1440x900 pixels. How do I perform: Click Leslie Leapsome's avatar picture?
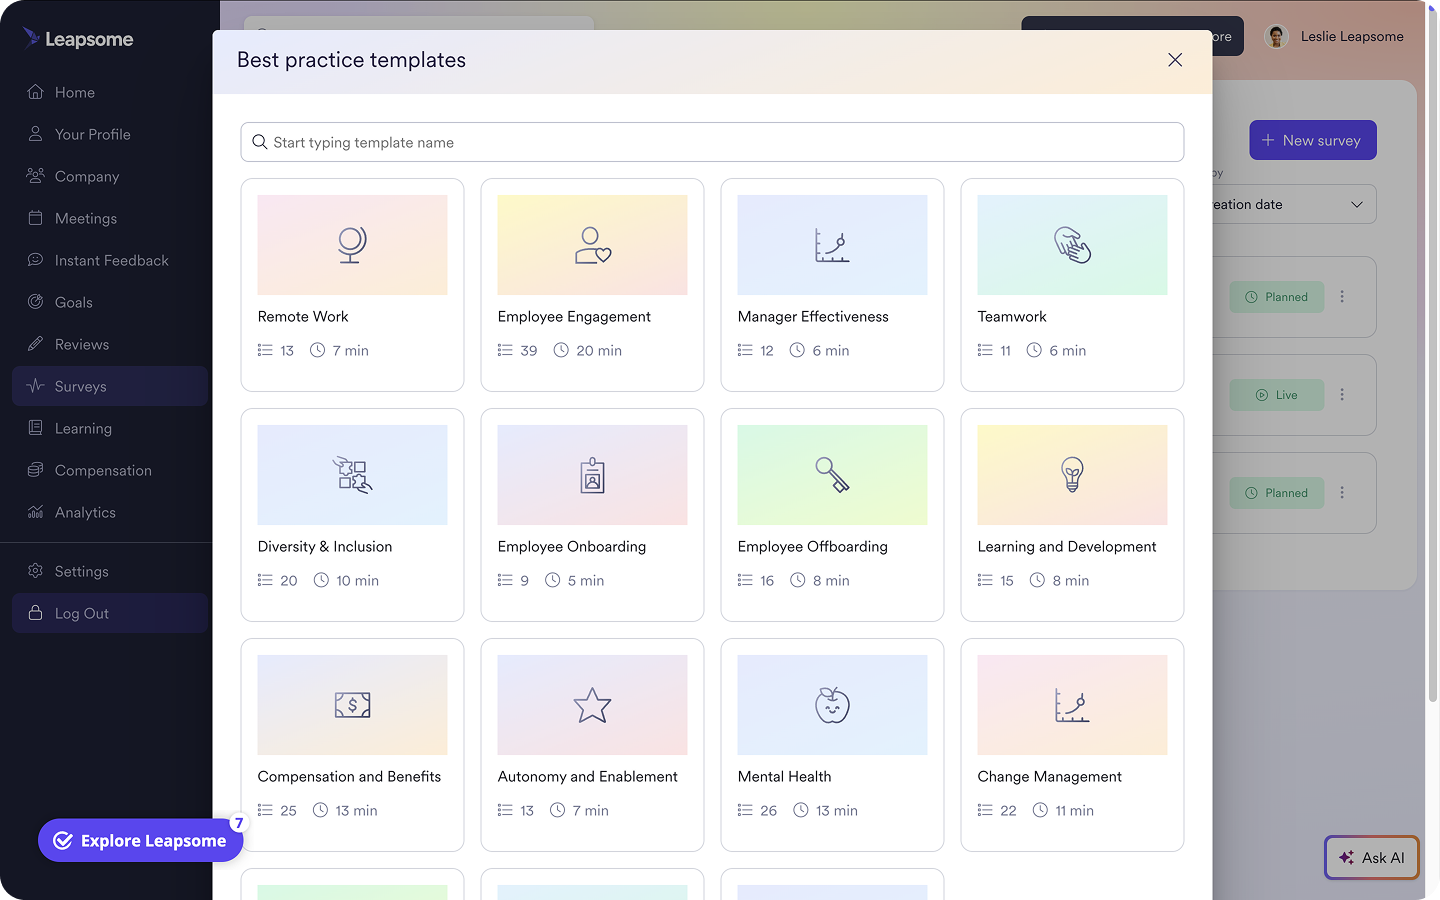(1276, 37)
